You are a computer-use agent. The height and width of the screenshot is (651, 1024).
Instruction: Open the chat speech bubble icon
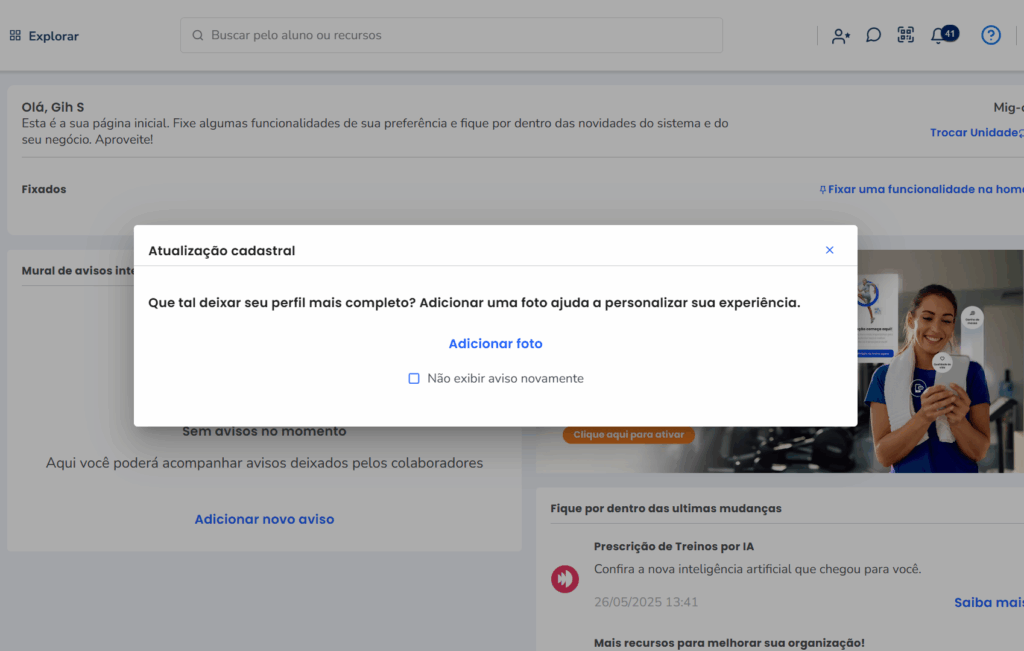click(x=873, y=36)
